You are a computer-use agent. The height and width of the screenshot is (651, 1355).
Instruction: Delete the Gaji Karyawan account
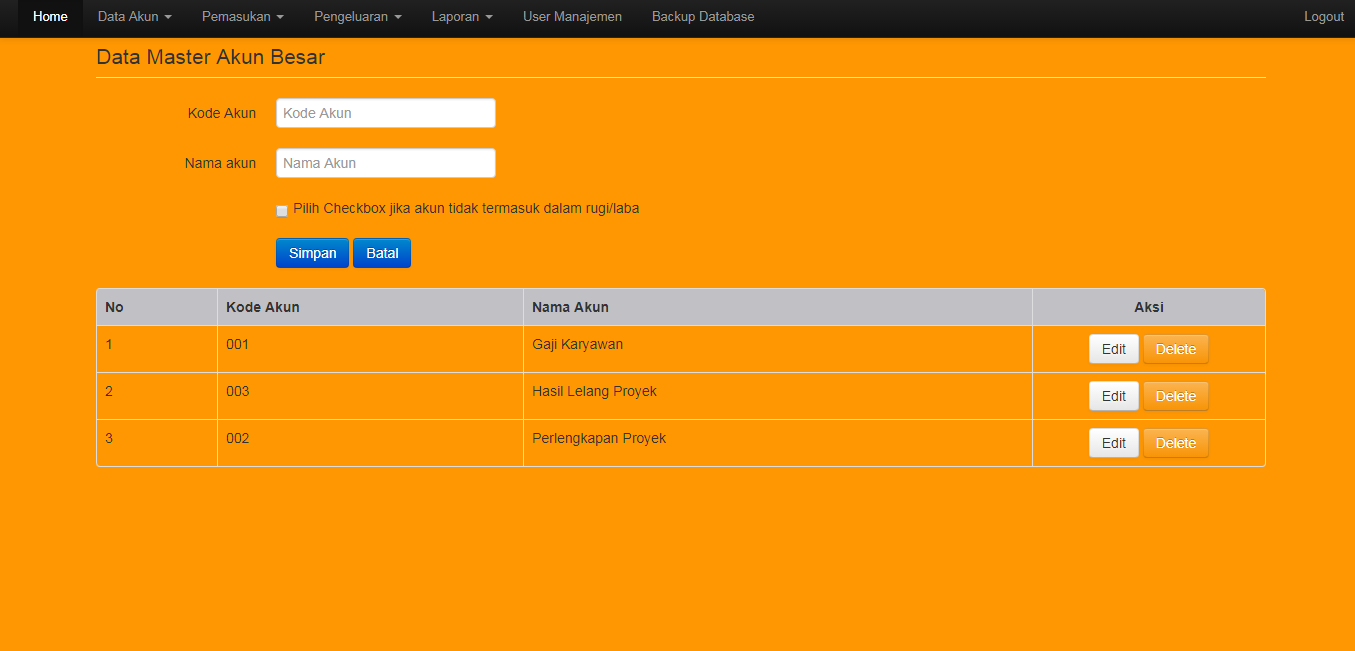(1175, 348)
